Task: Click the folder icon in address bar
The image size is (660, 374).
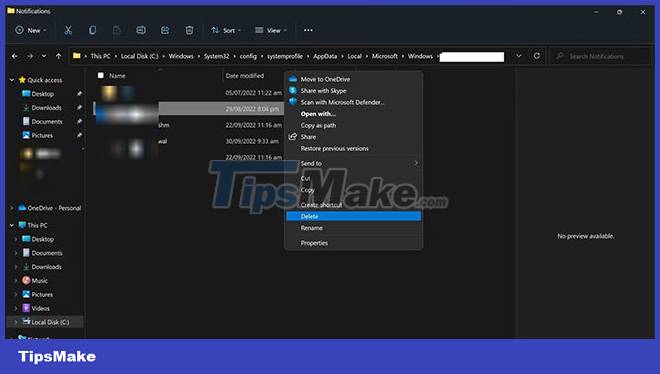Action: pyautogui.click(x=77, y=56)
